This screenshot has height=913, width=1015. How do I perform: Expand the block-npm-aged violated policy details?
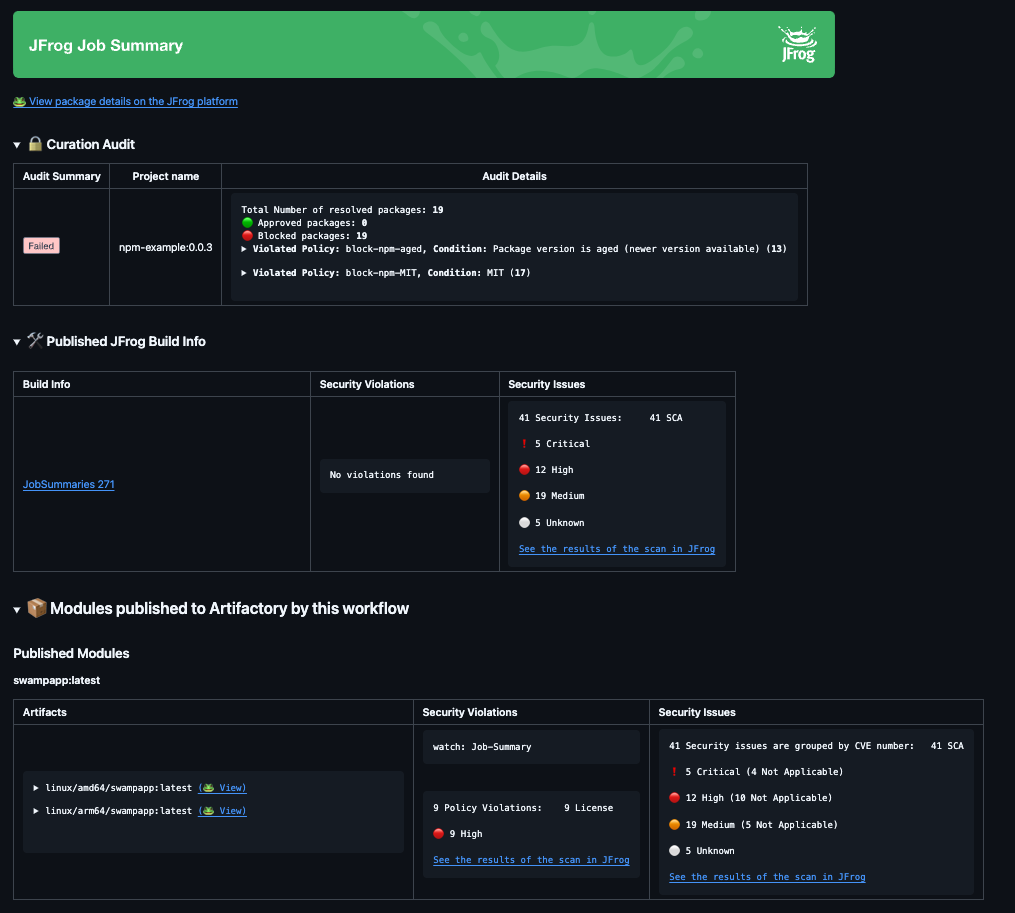coord(244,249)
